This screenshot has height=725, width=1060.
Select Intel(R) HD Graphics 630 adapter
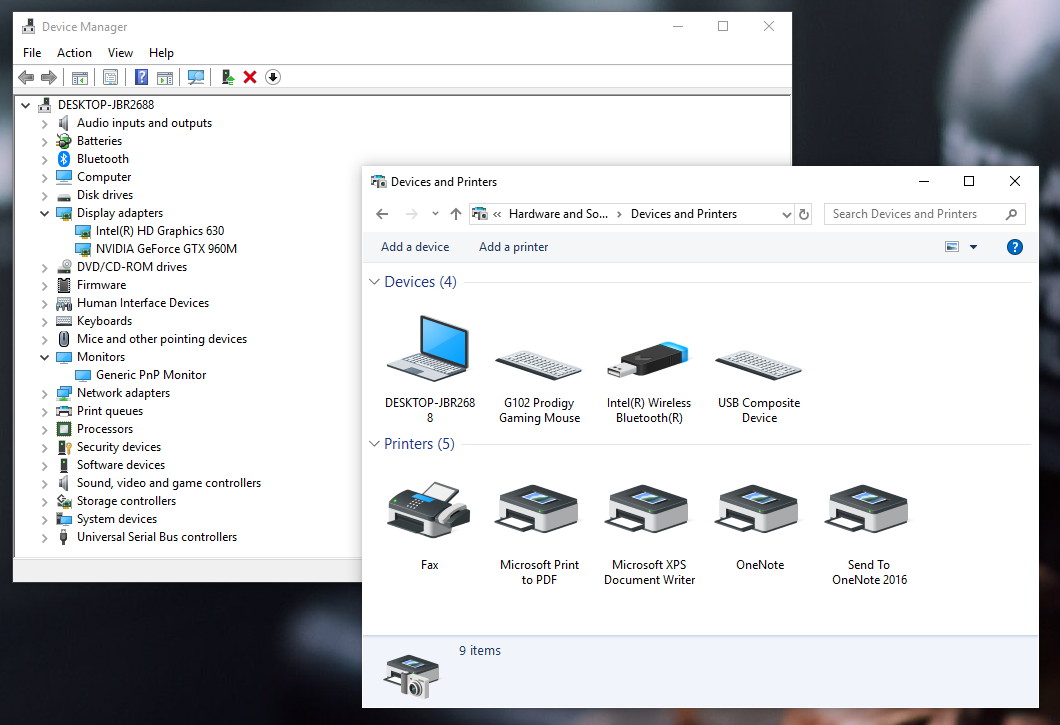(x=160, y=231)
